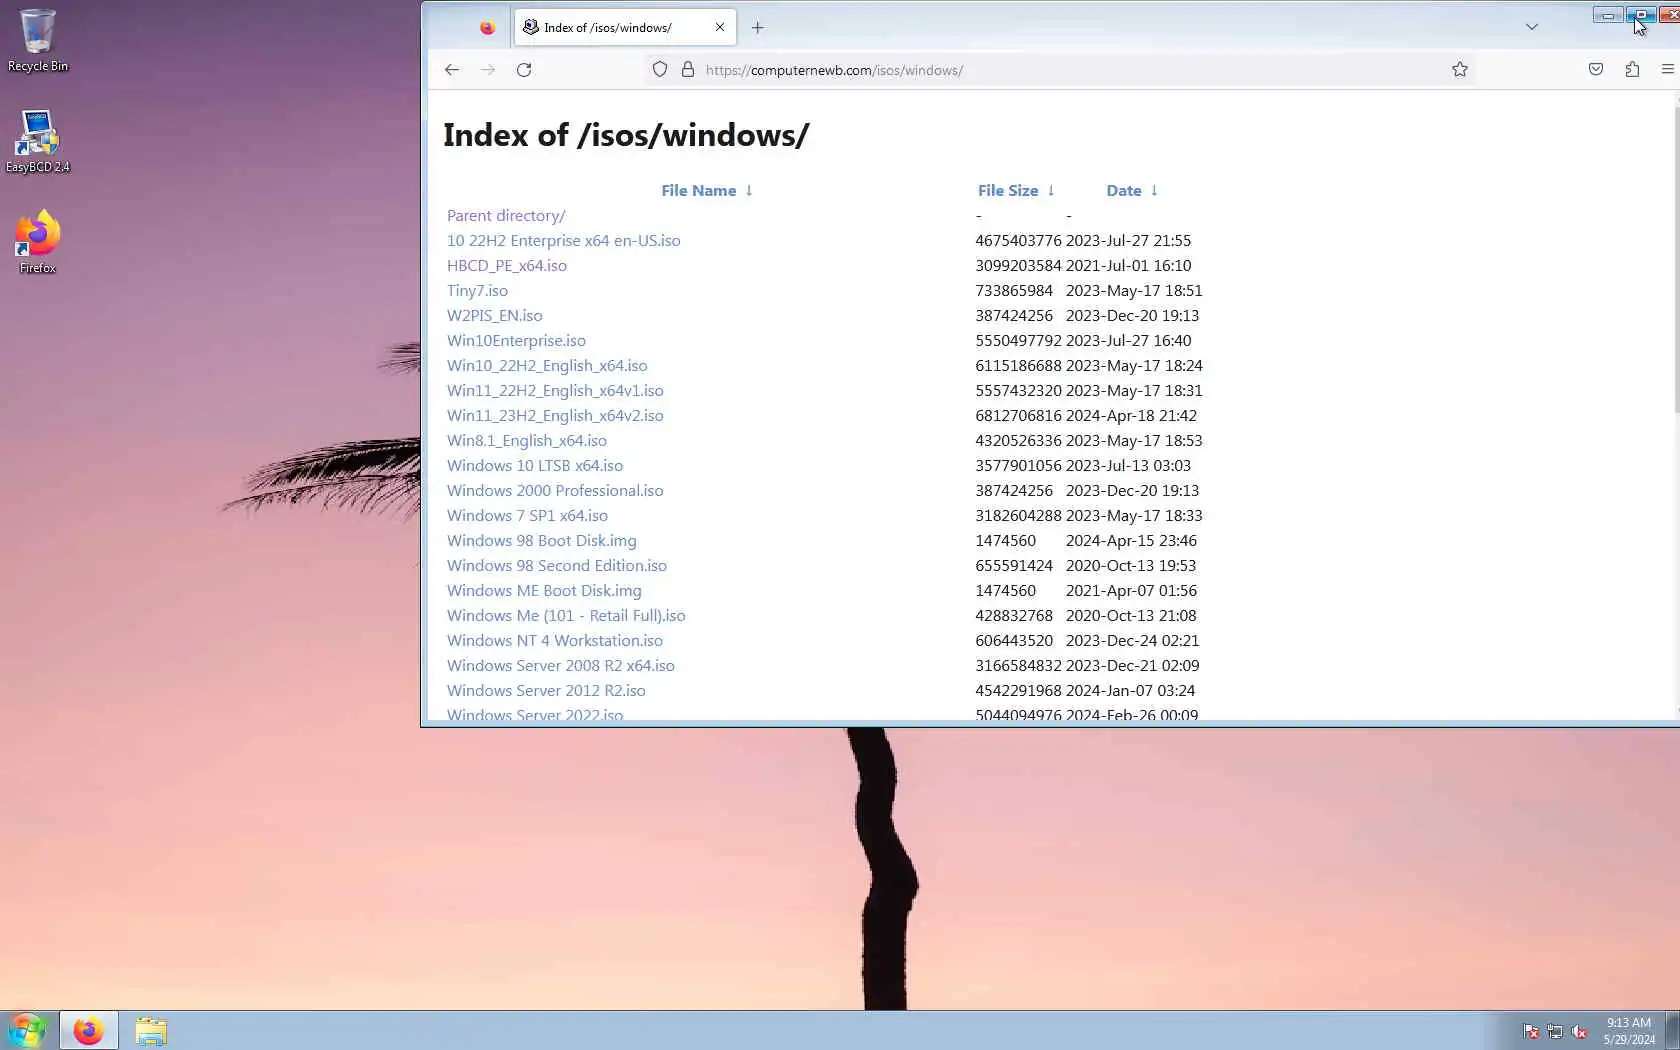Select the date 2020-Oct-13 21:08

[1131, 616]
